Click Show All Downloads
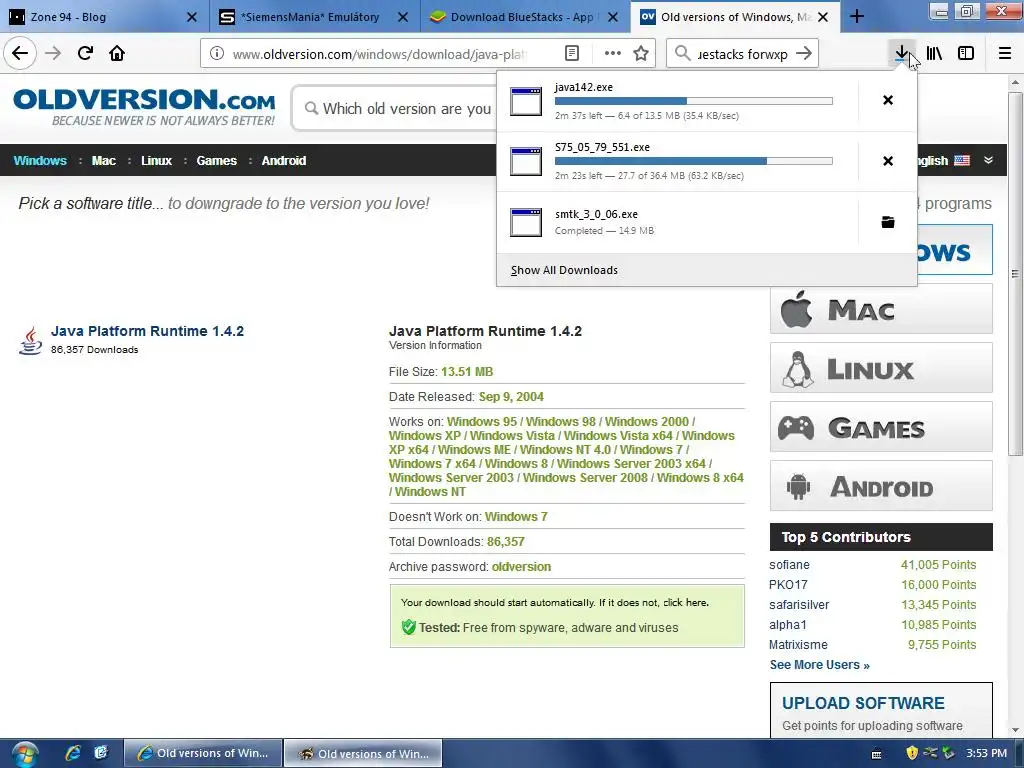 [564, 270]
